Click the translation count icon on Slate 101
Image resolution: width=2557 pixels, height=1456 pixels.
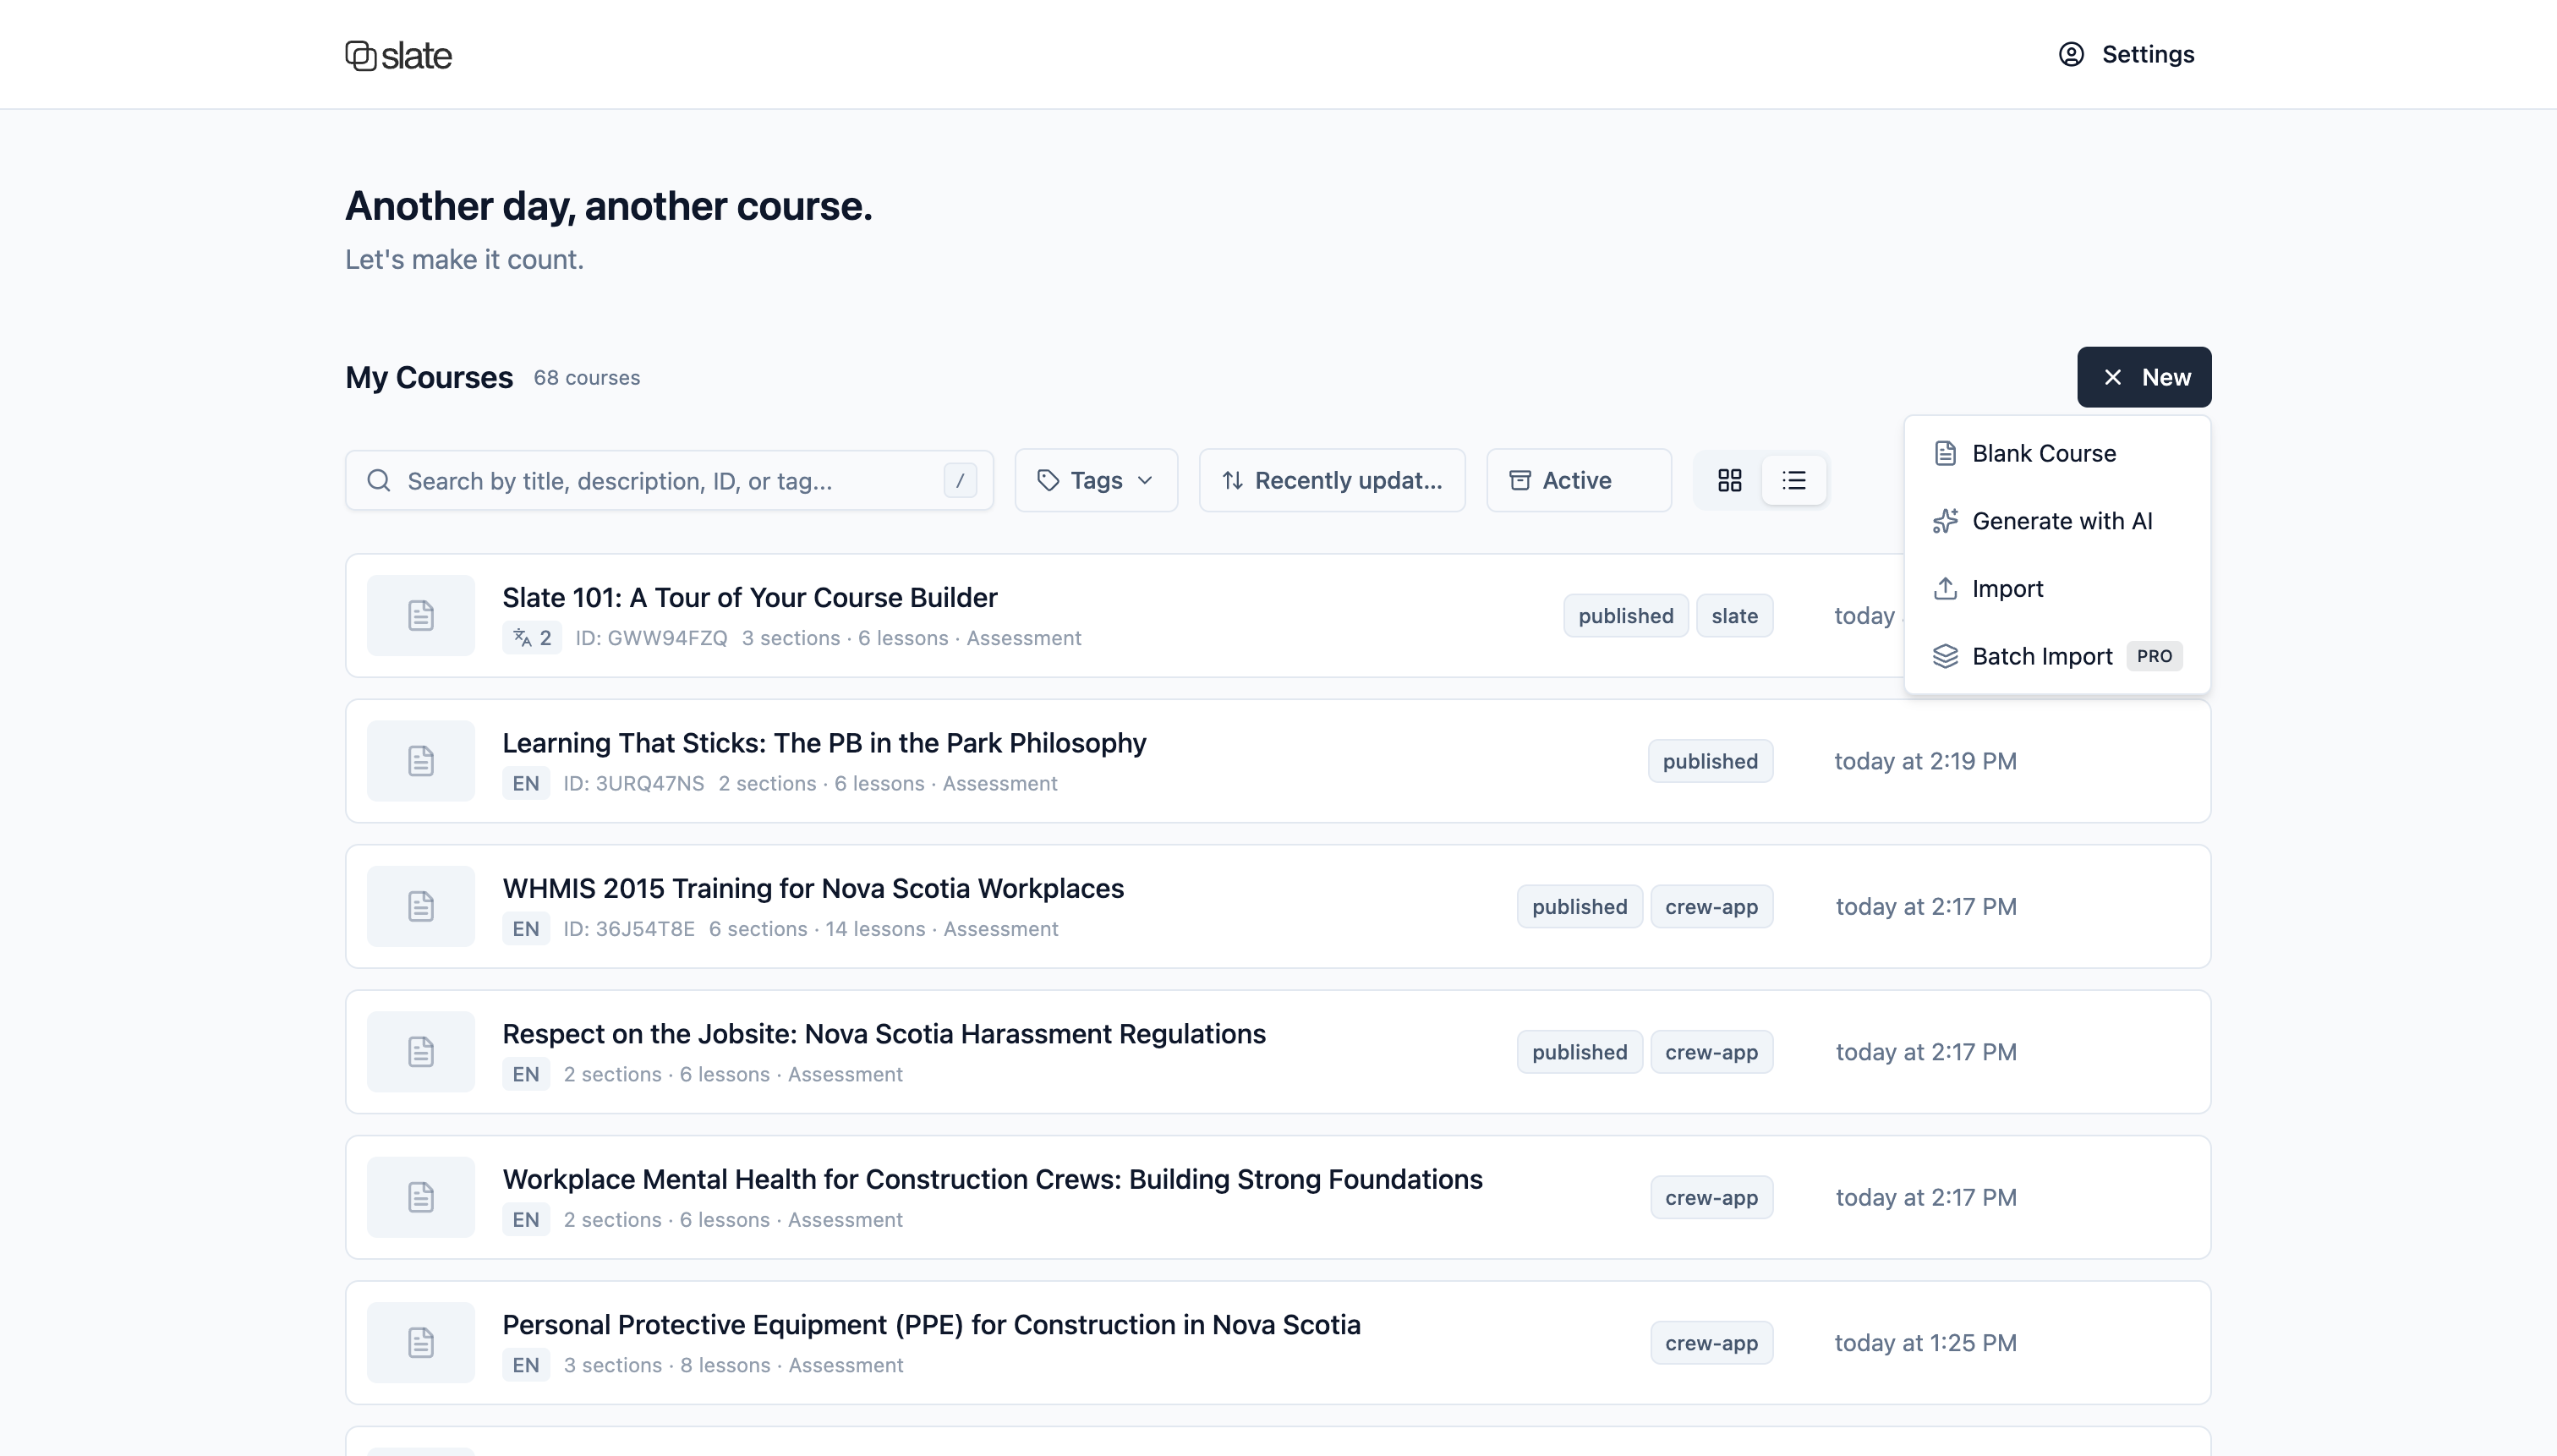531,637
